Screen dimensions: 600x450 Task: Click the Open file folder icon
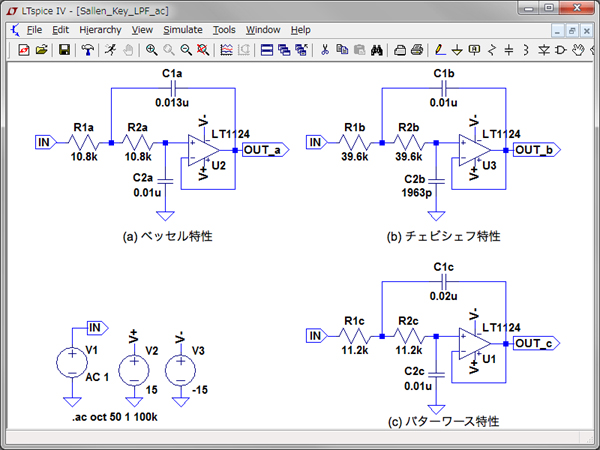[42, 49]
